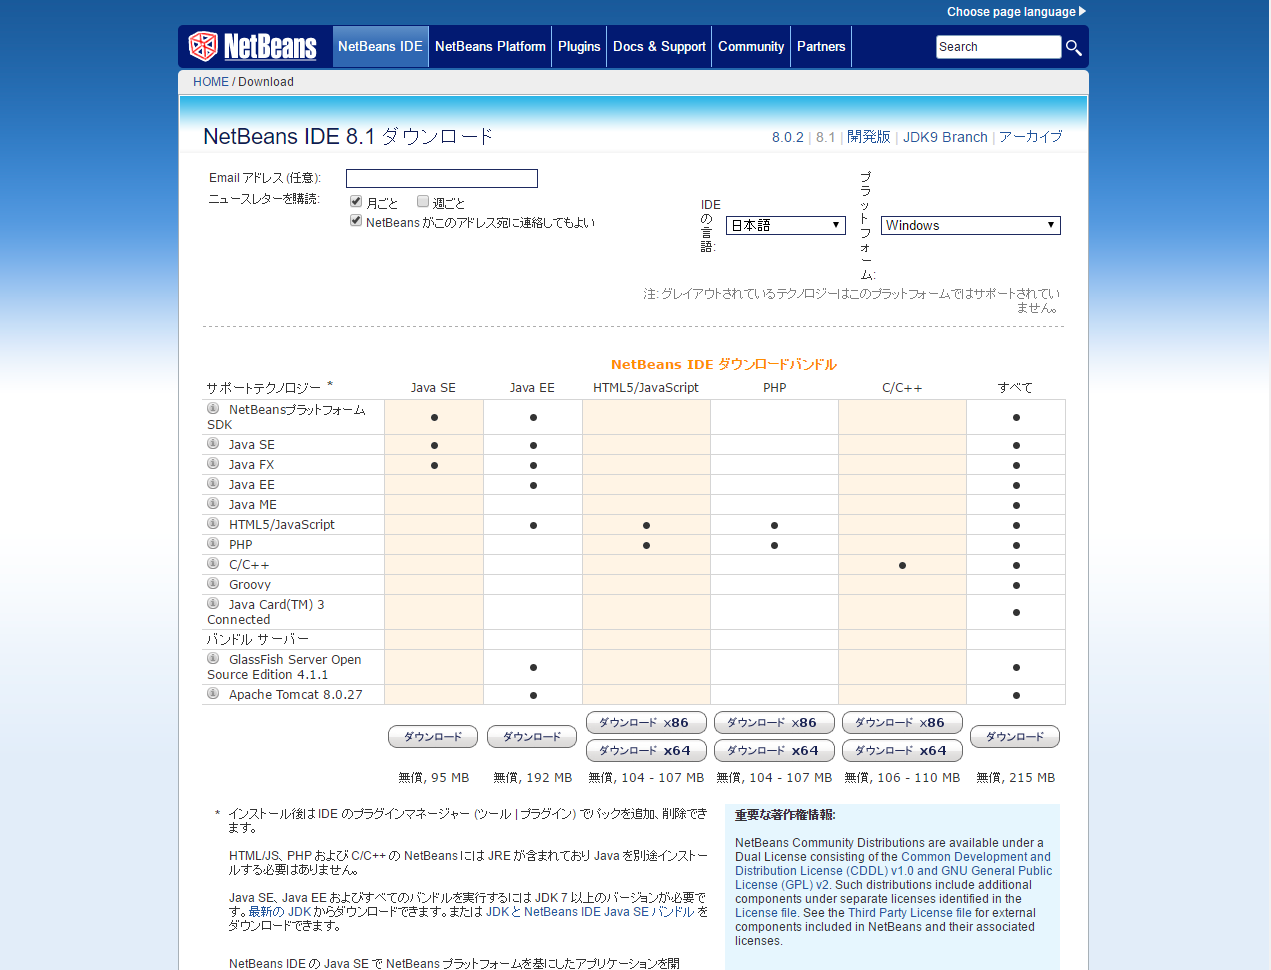Click the Java SE column header
The height and width of the screenshot is (970, 1271).
(433, 388)
